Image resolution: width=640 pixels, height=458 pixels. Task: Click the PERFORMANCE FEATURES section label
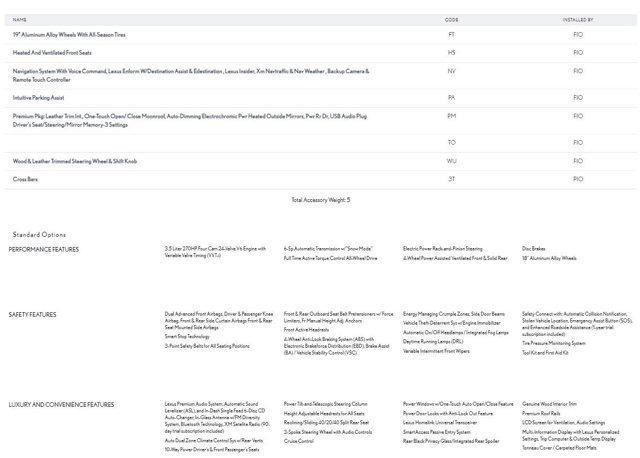tap(44, 247)
